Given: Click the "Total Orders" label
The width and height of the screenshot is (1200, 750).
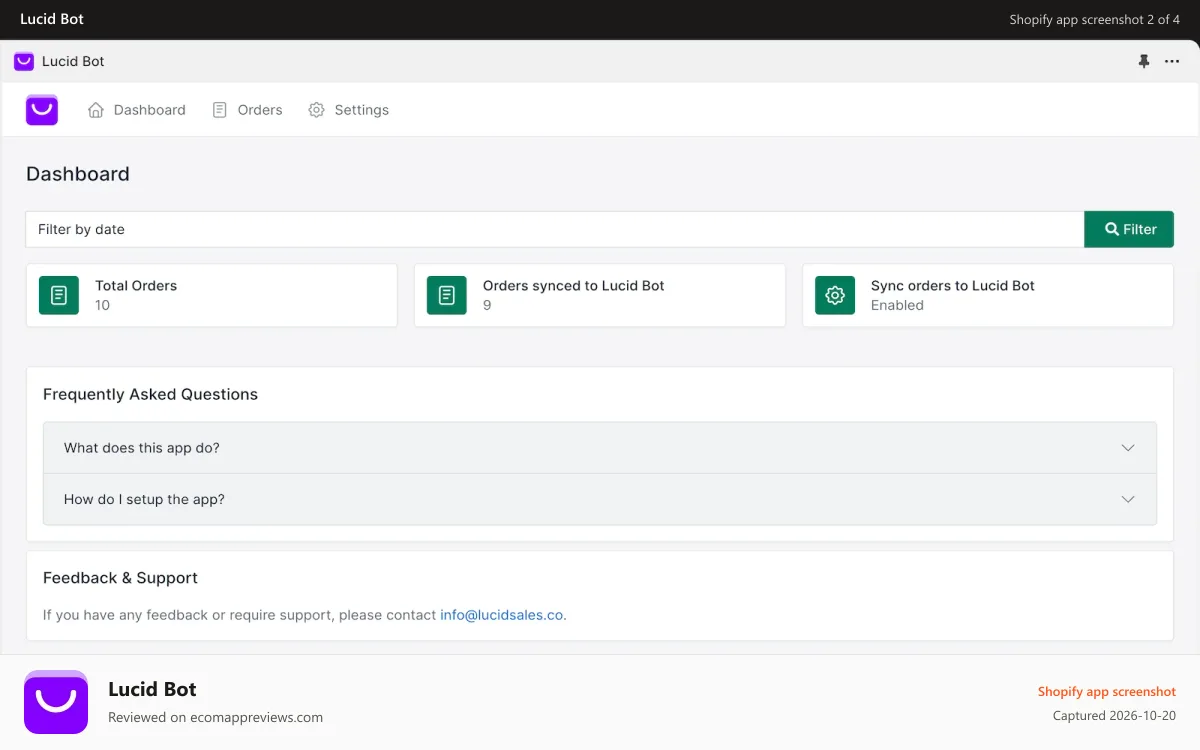Looking at the screenshot, I should pos(136,285).
